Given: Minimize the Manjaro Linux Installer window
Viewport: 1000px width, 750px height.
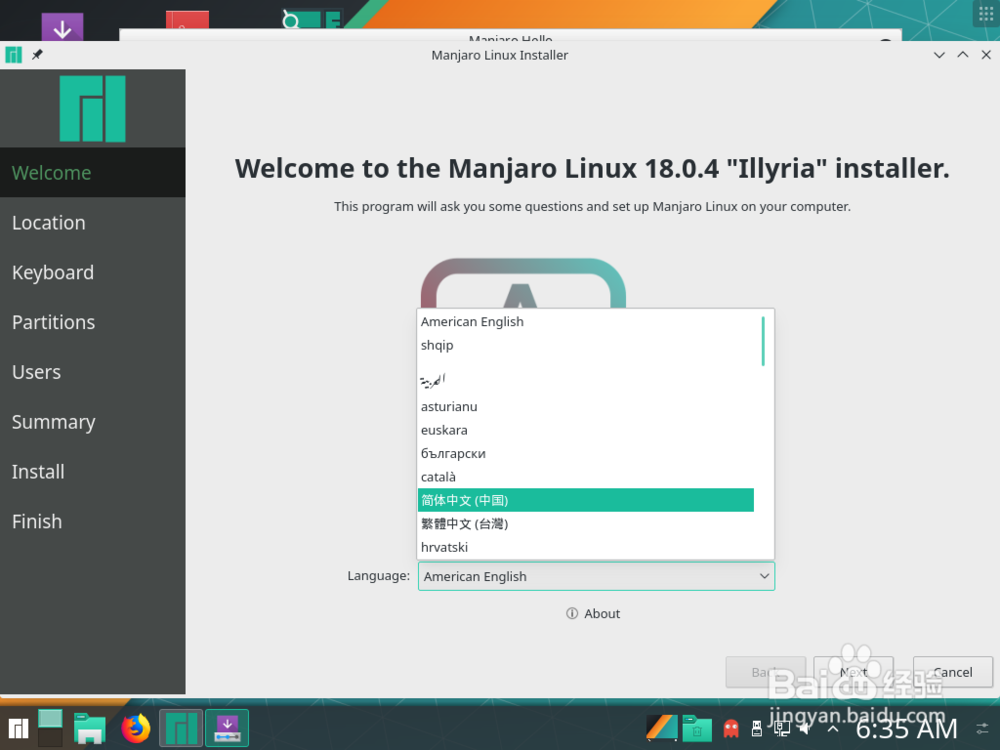Looking at the screenshot, I should click(939, 55).
